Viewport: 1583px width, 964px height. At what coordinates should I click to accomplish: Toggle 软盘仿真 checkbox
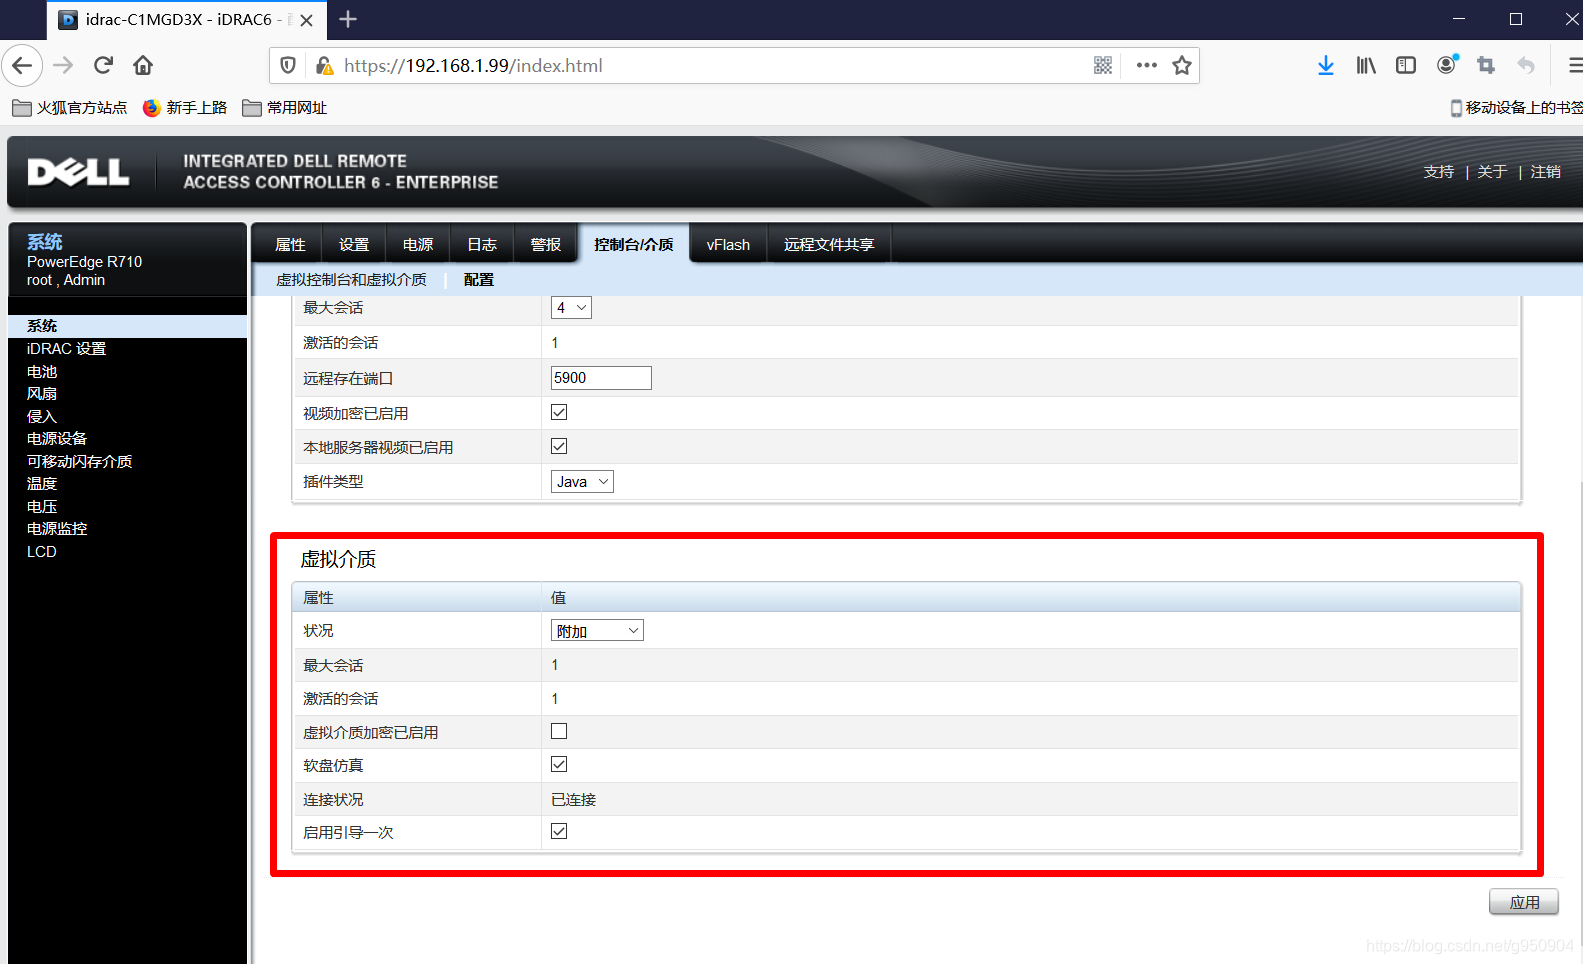click(x=559, y=764)
